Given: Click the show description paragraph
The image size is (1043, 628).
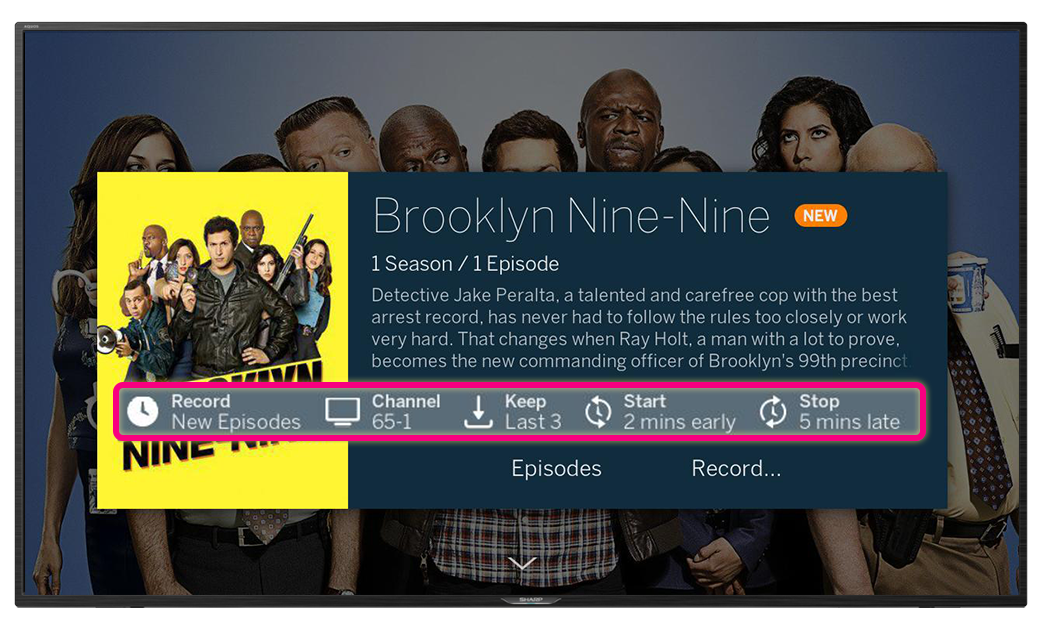Looking at the screenshot, I should (639, 328).
